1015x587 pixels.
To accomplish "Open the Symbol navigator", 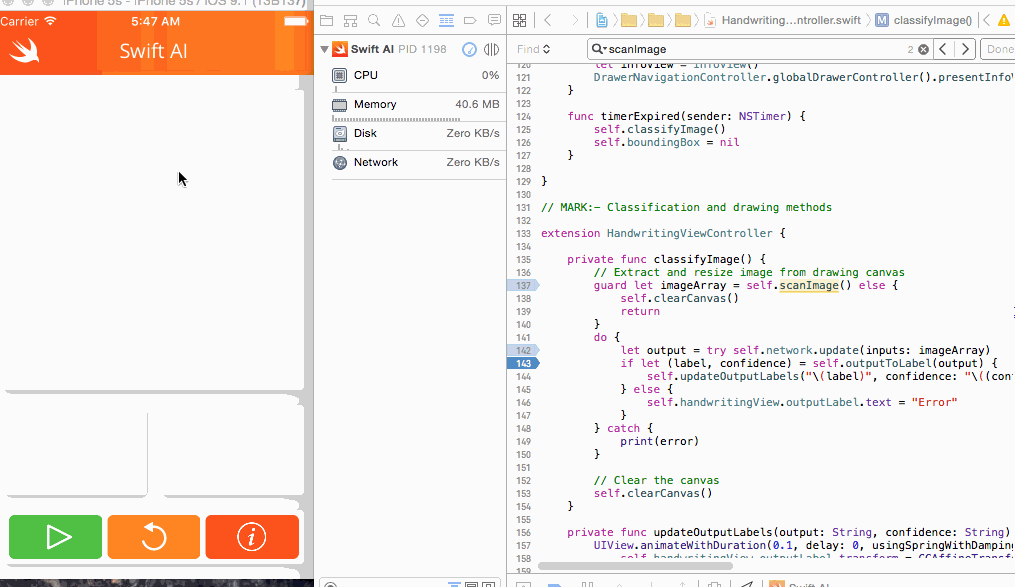I will tap(350, 21).
